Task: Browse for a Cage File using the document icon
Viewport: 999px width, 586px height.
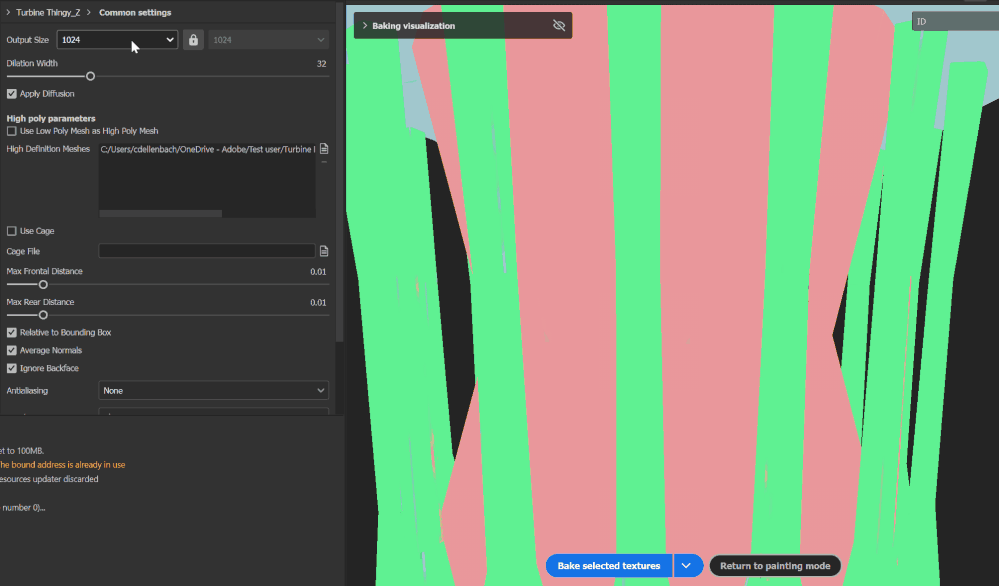Action: (323, 251)
